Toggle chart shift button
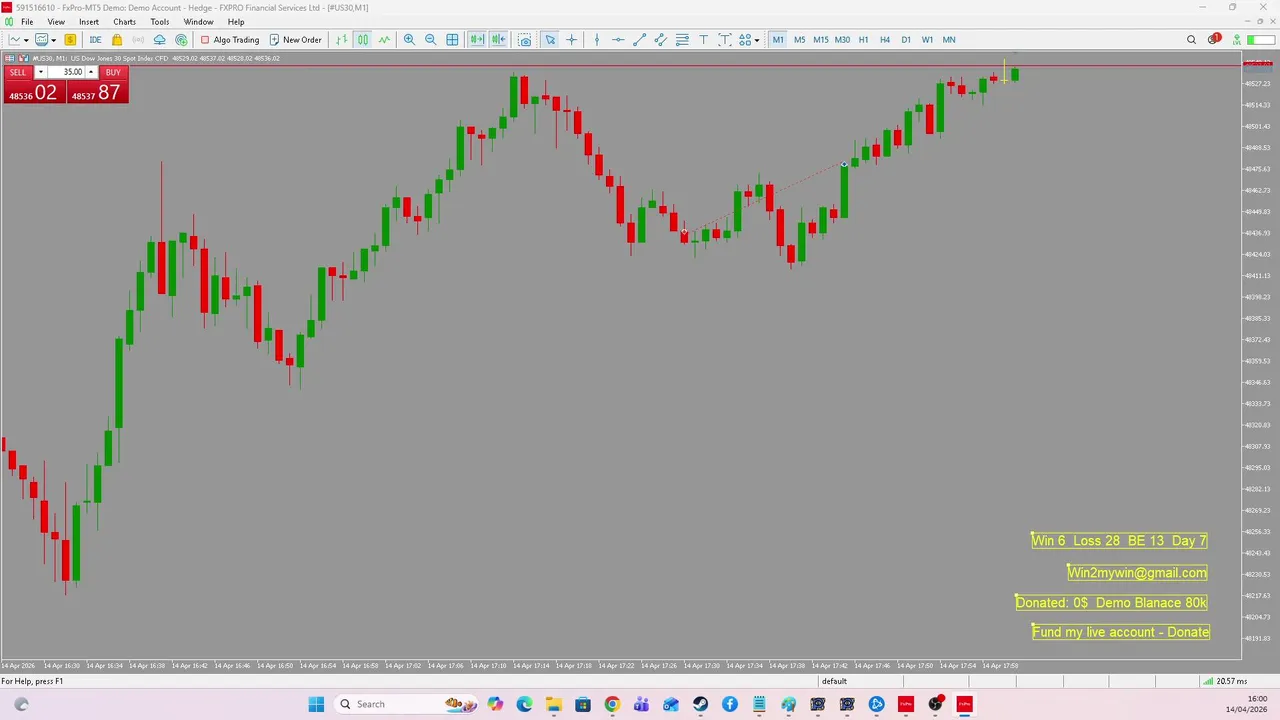This screenshot has height=720, width=1280. pyautogui.click(x=498, y=40)
